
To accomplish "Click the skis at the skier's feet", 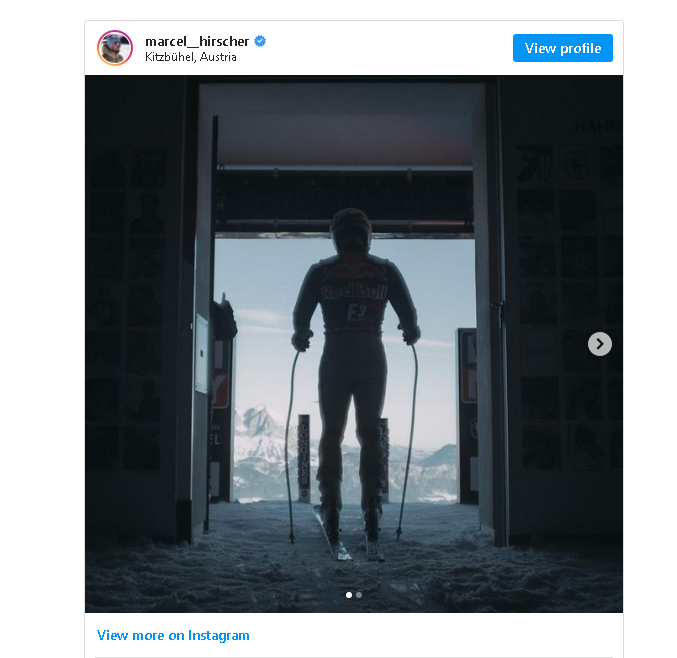I will click(350, 535).
